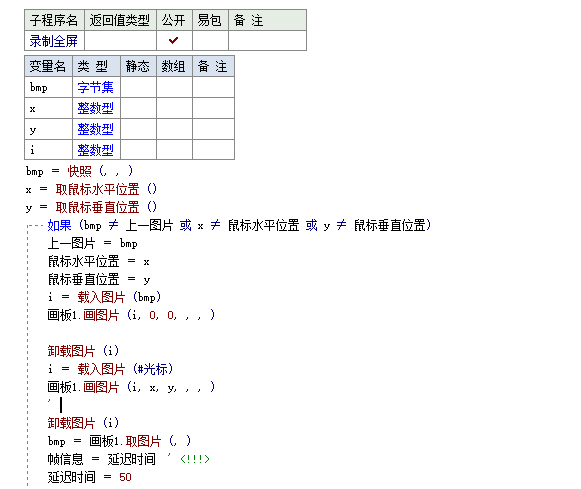Click the 数组 cell for variable x
The height and width of the screenshot is (489, 581).
point(174,108)
